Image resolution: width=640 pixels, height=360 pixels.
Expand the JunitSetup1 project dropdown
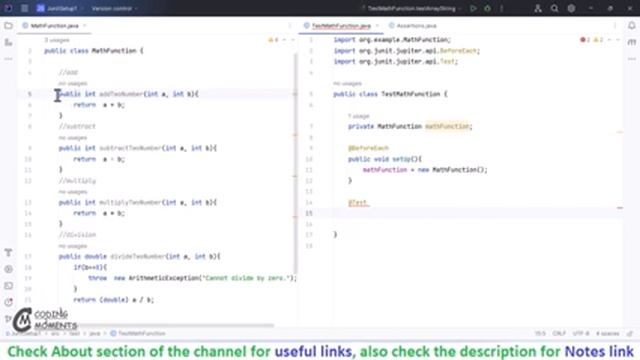click(x=60, y=8)
